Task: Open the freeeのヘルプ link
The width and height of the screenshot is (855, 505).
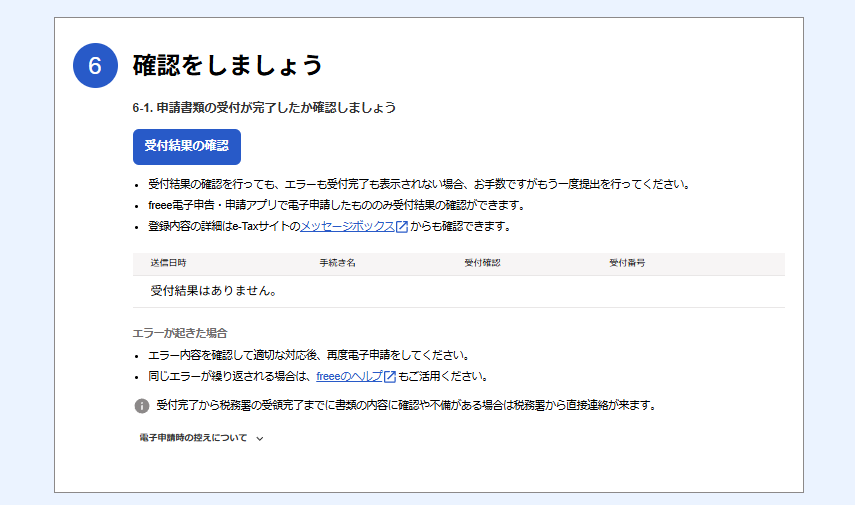Action: pyautogui.click(x=349, y=376)
